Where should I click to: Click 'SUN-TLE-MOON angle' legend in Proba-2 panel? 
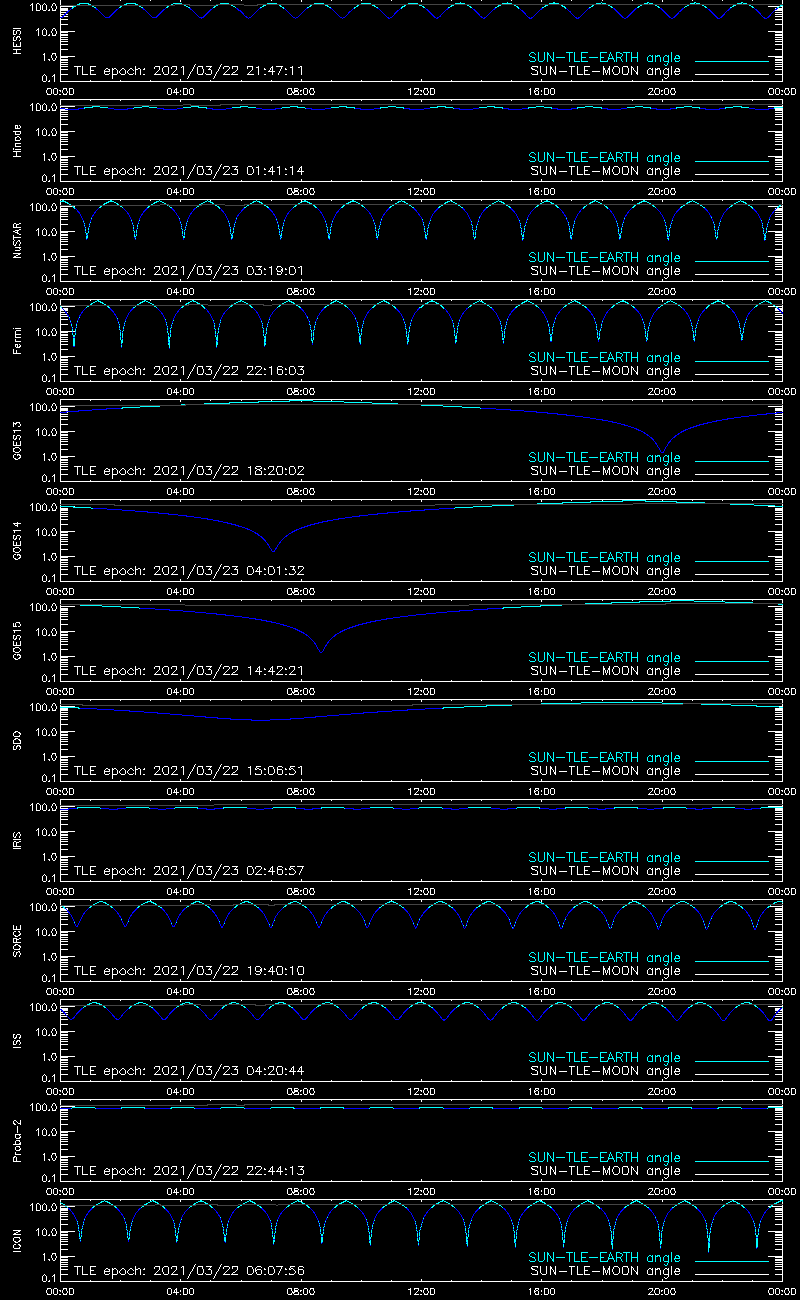(x=604, y=1171)
